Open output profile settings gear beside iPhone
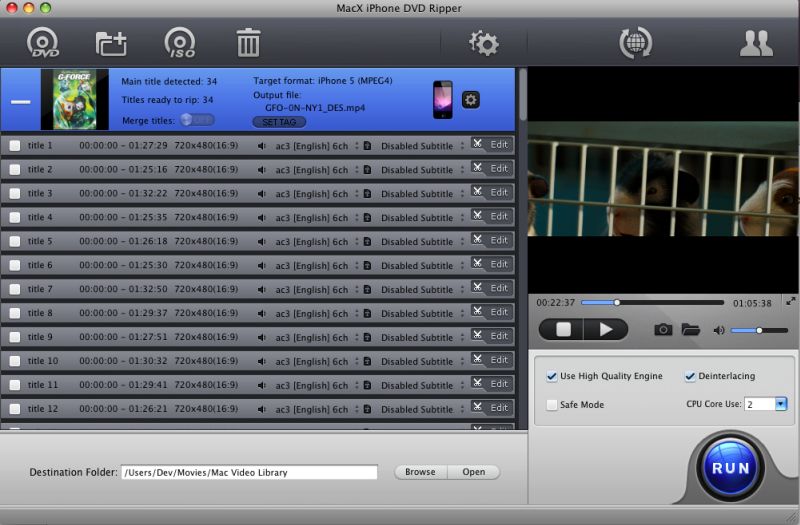 coord(470,99)
